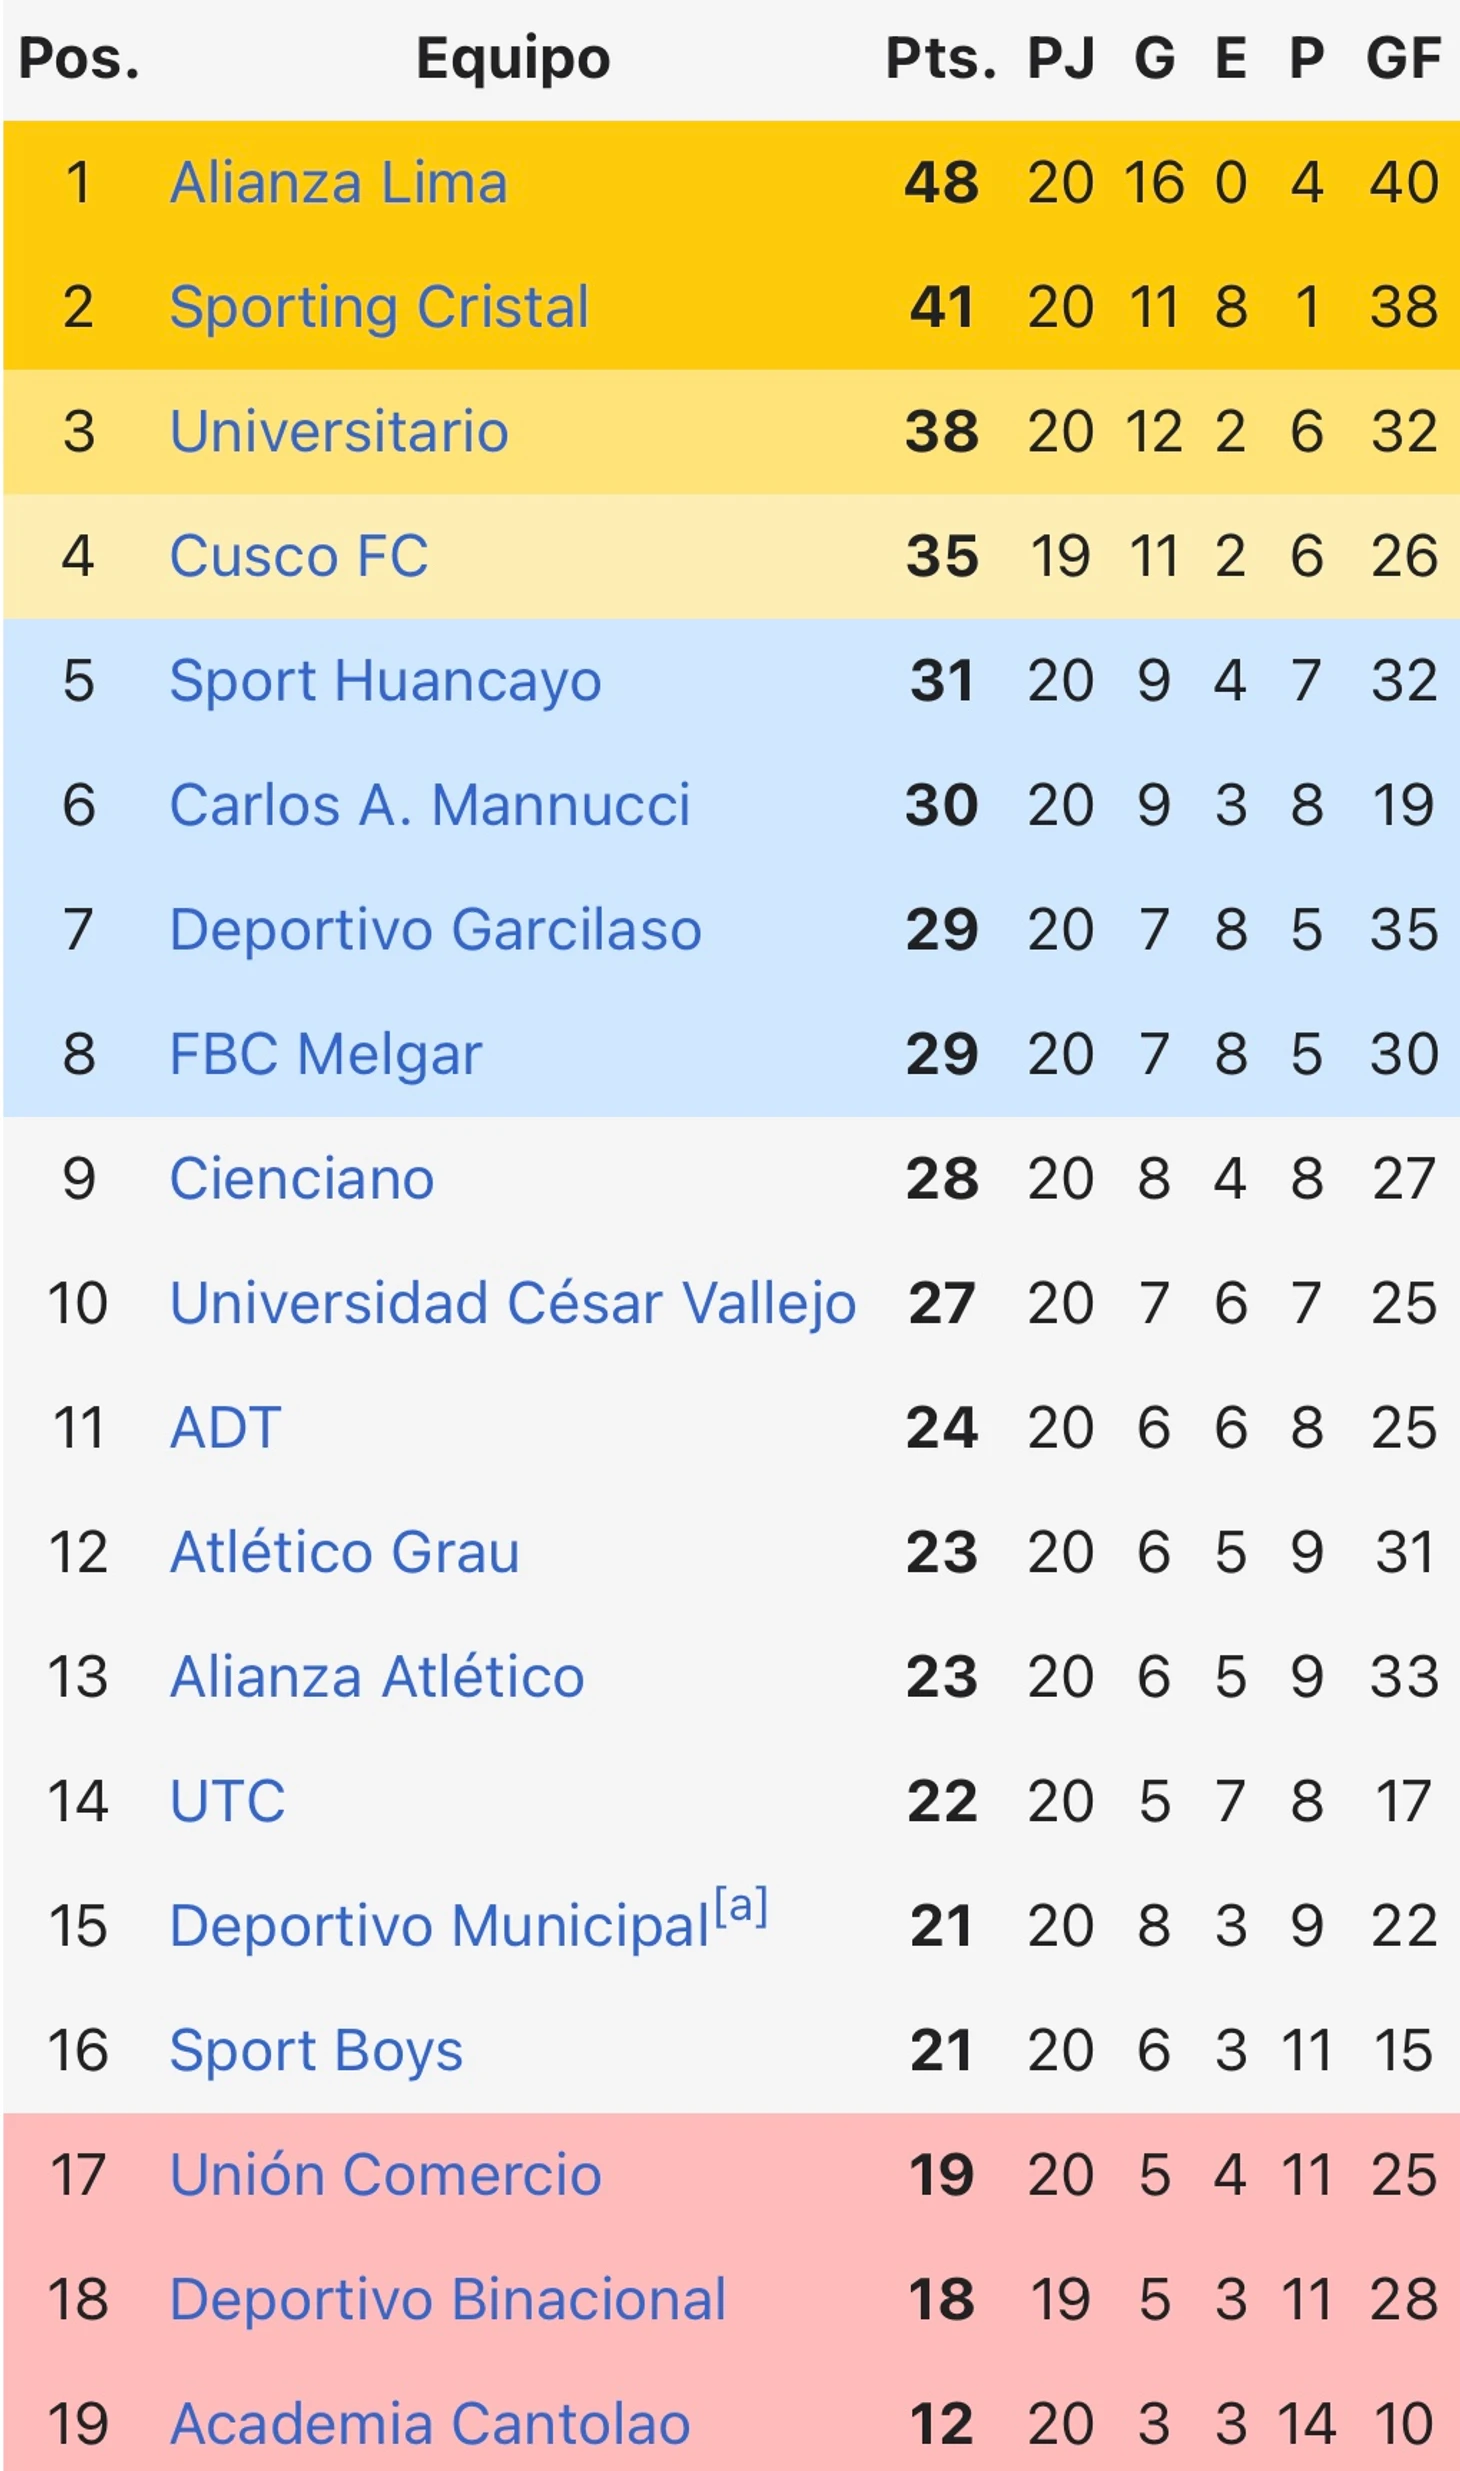Viewport: 1460px width, 2471px height.
Task: Click the ADT team link
Action: pos(226,1428)
